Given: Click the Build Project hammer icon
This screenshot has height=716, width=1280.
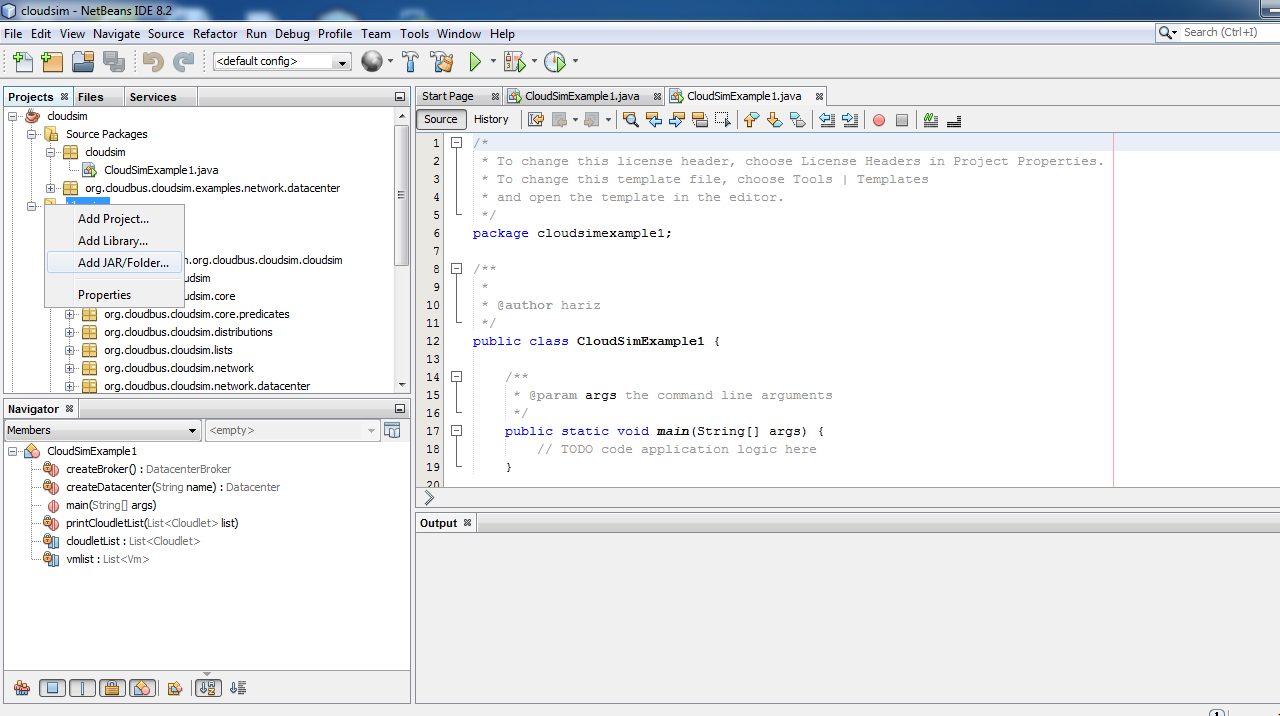Looking at the screenshot, I should coord(411,62).
